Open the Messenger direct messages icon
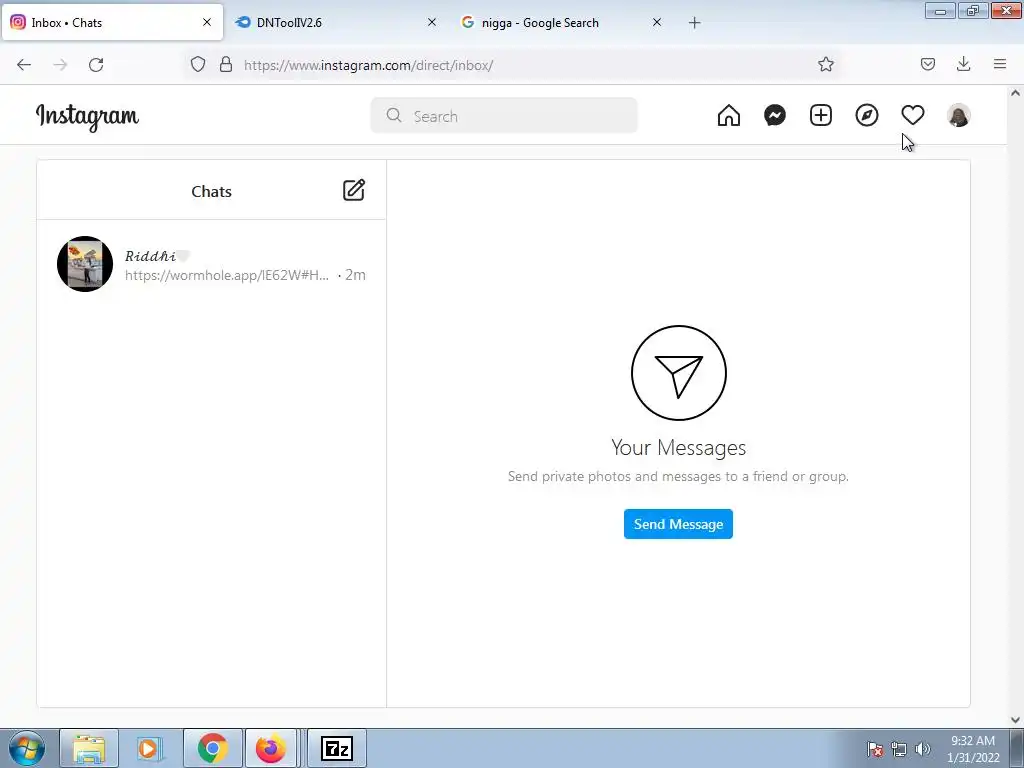The height and width of the screenshot is (768, 1024). pyautogui.click(x=775, y=116)
